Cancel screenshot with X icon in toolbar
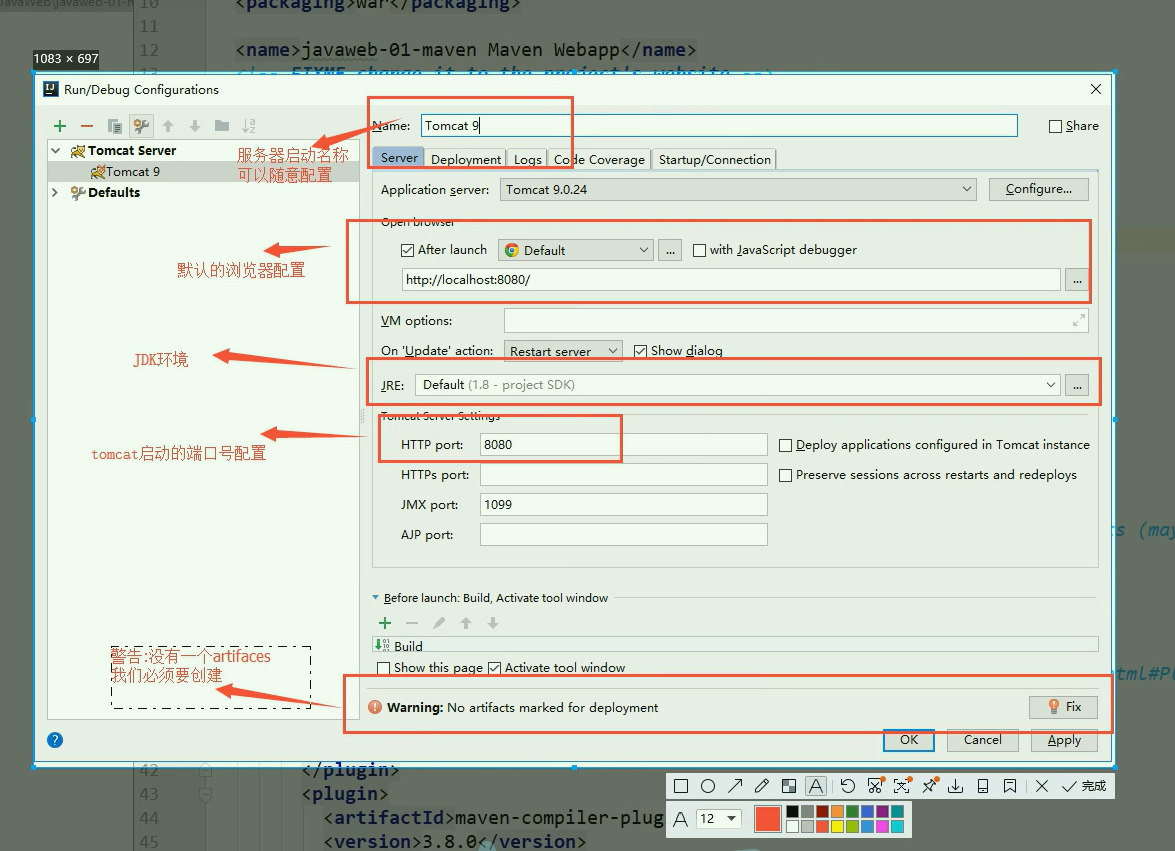This screenshot has width=1175, height=851. [x=1042, y=786]
